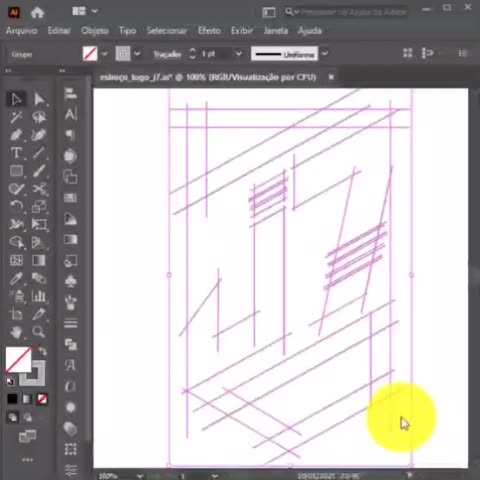This screenshot has width=480, height=480.
Task: Select the Type tool
Action: tap(16, 153)
